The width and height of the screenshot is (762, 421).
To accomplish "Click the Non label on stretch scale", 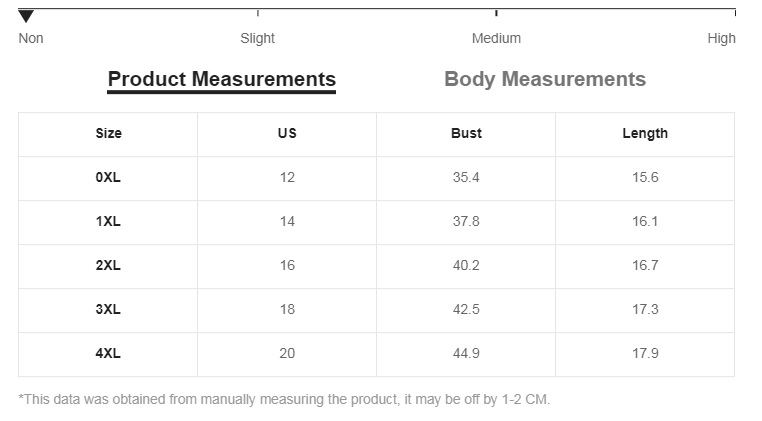I will pos(31,38).
